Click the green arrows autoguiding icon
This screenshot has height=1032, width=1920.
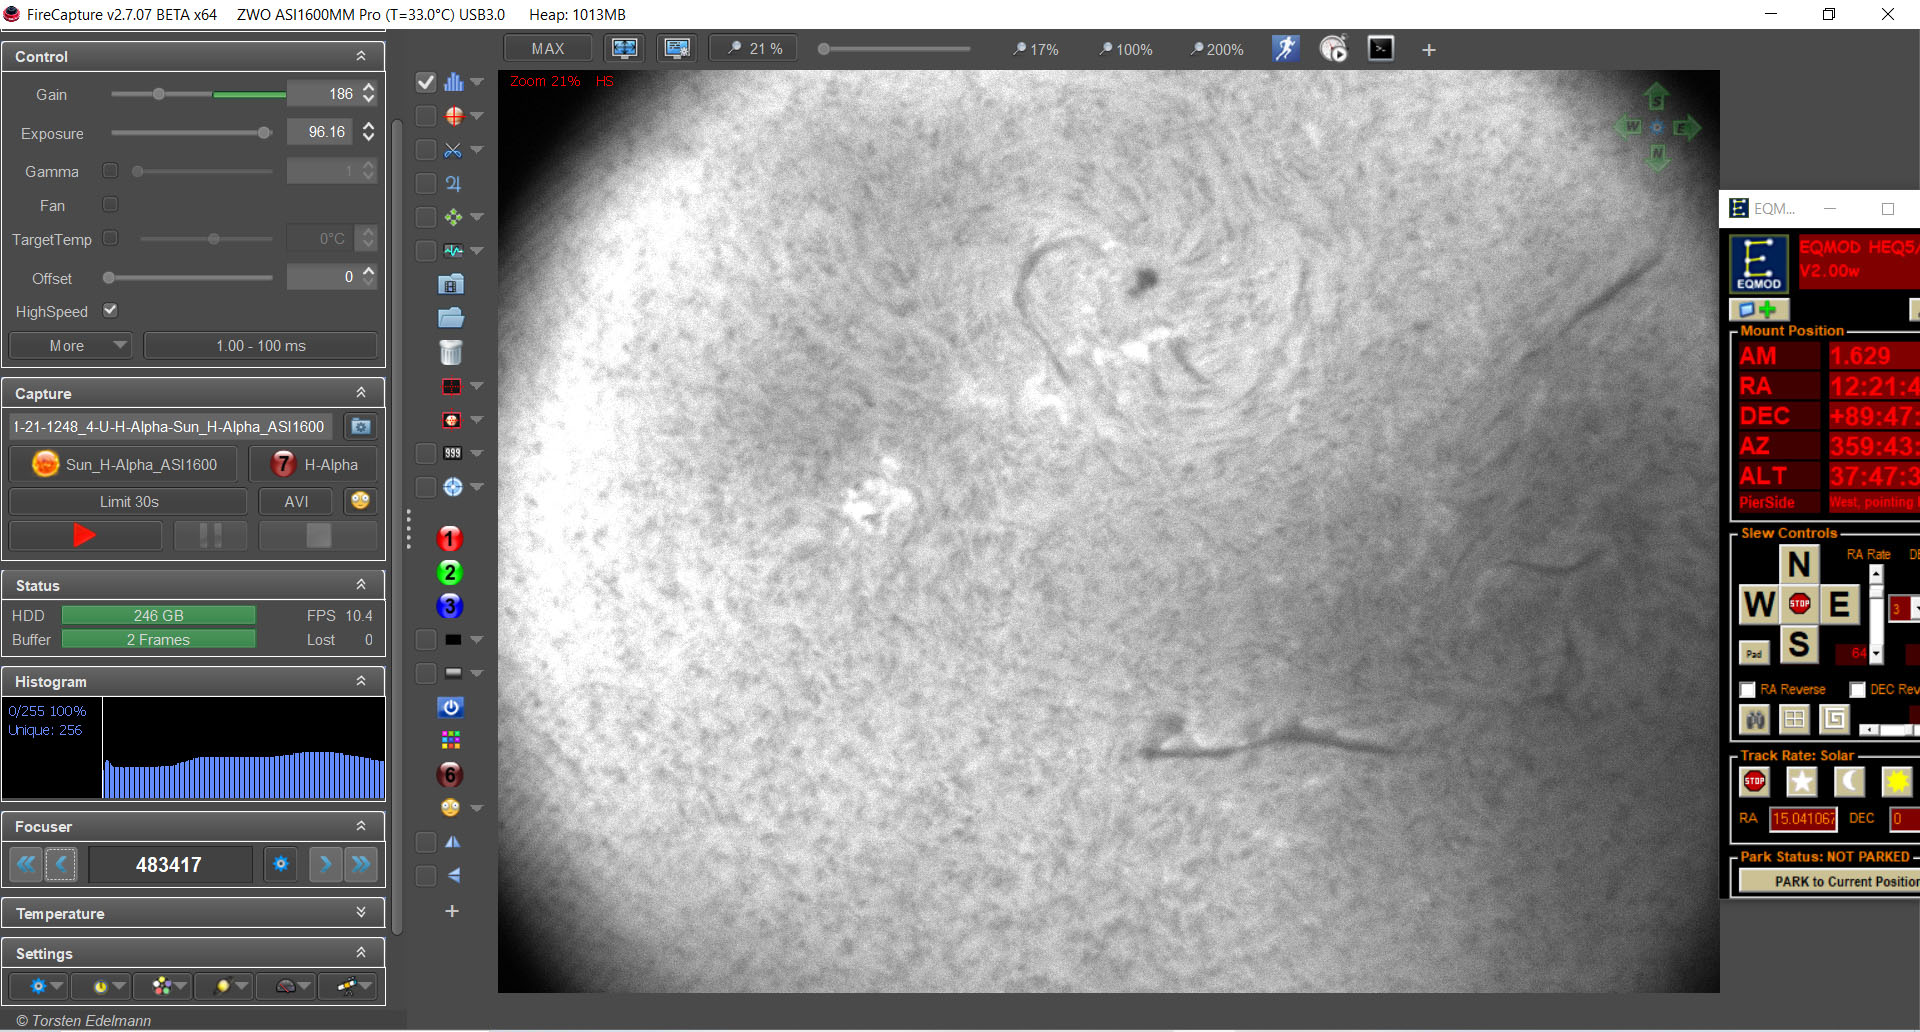click(453, 217)
